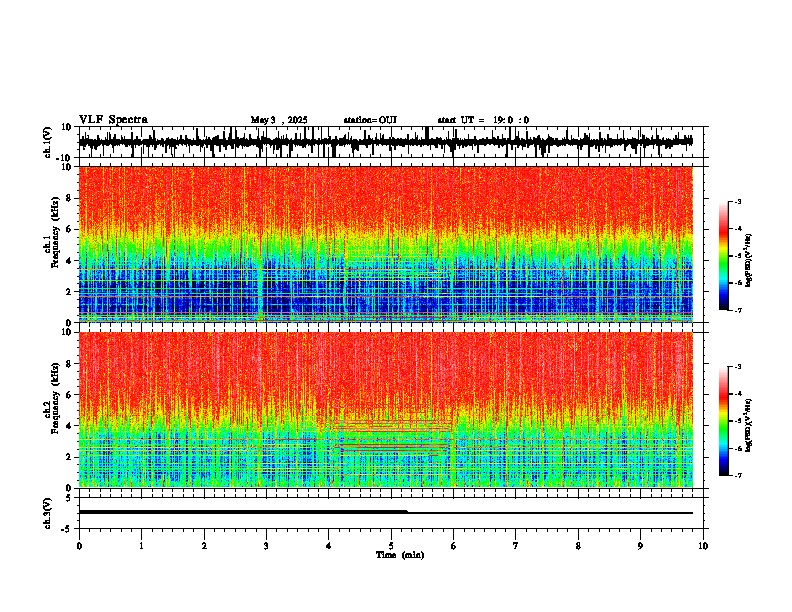Click the ch.1 spectrogram '2' kHz tick label
Viewport: 792px width, 612px height.
(x=70, y=291)
